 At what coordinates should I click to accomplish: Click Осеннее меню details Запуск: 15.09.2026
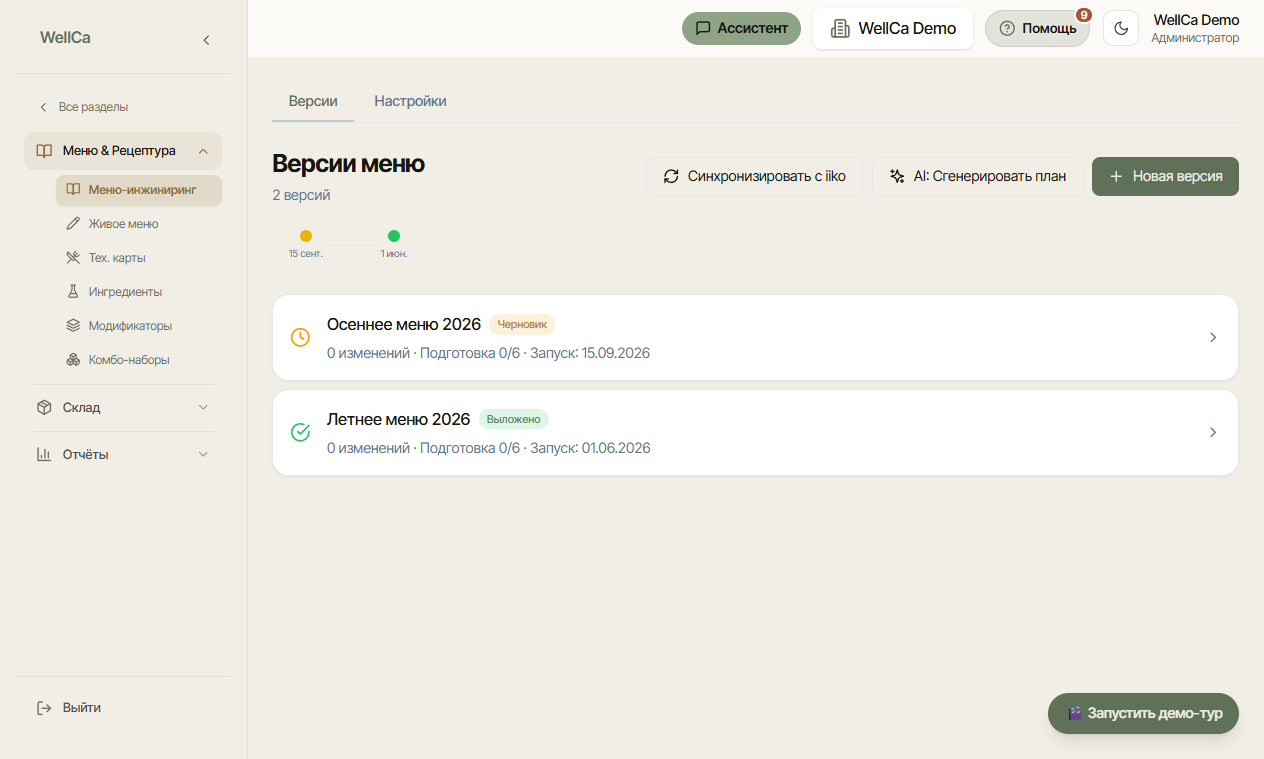[x=590, y=353]
